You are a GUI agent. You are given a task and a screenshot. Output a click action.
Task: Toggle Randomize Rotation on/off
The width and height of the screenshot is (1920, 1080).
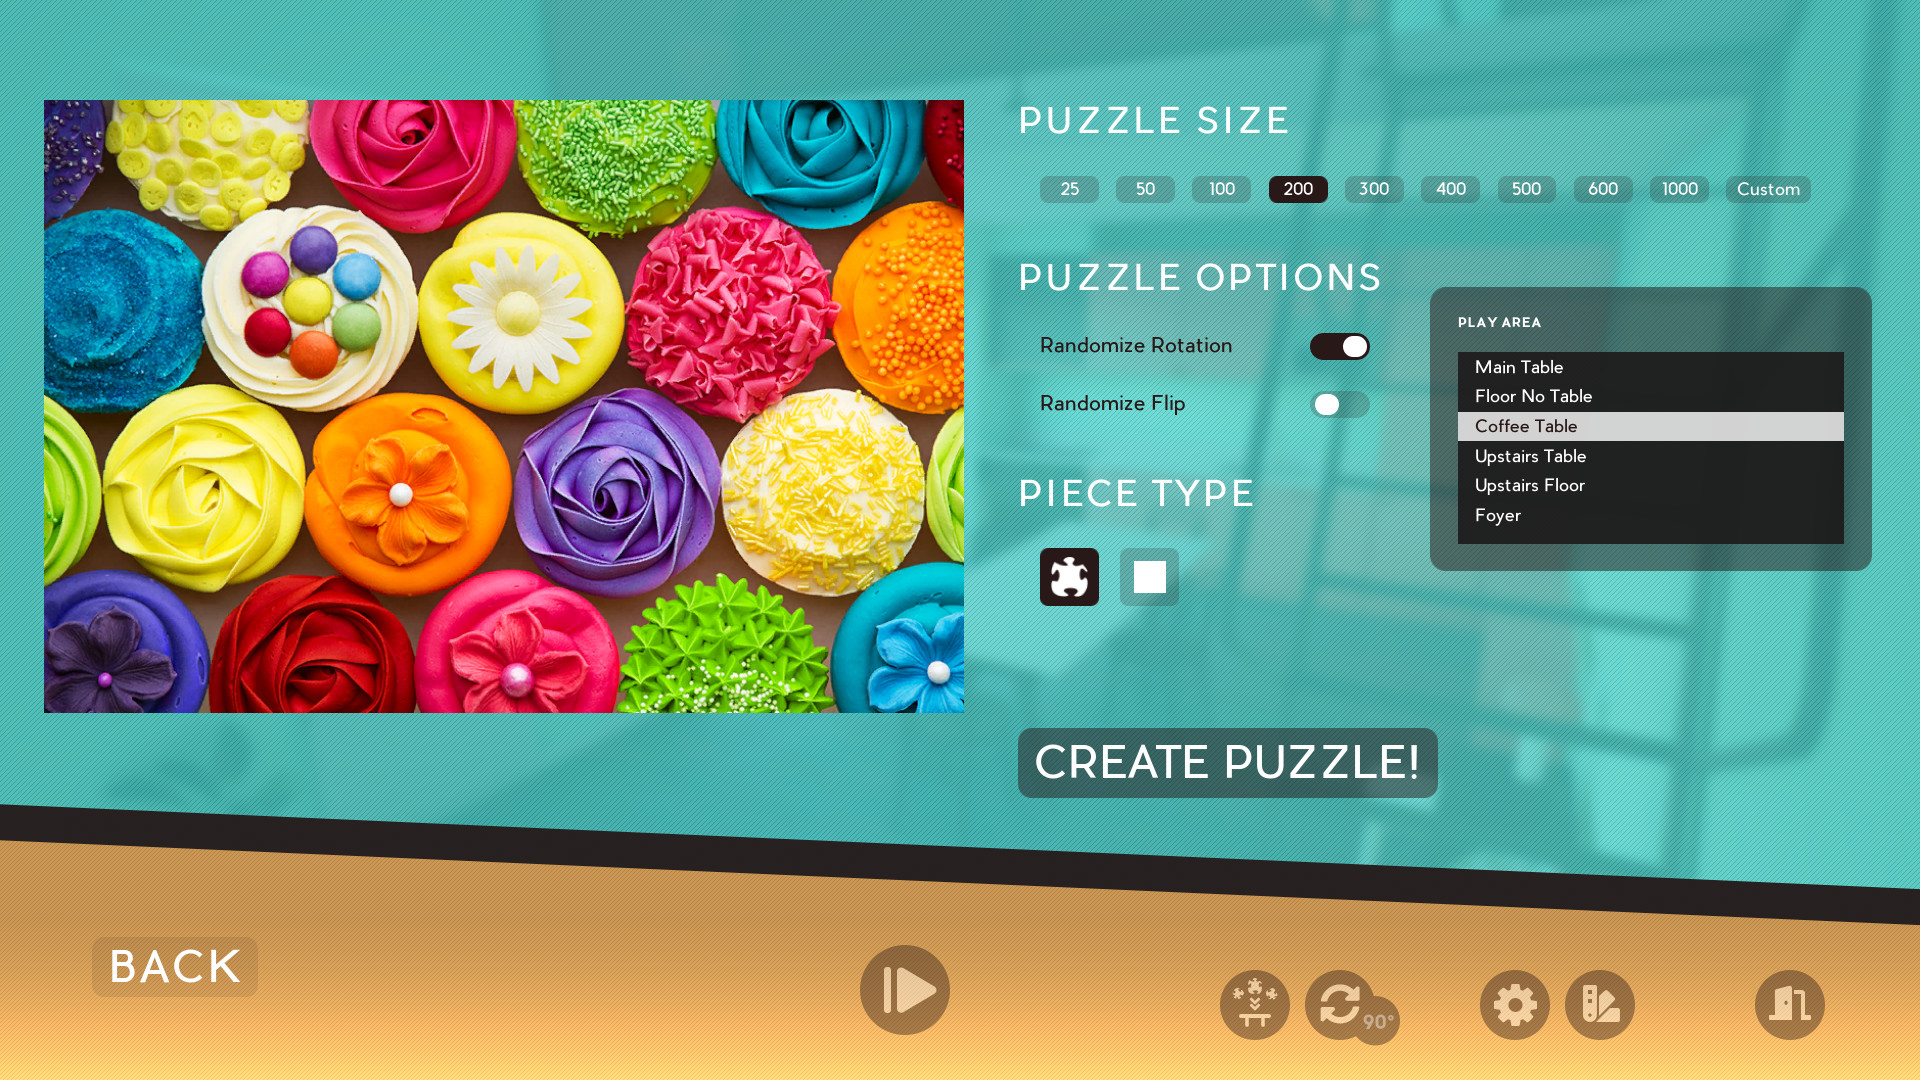coord(1340,345)
